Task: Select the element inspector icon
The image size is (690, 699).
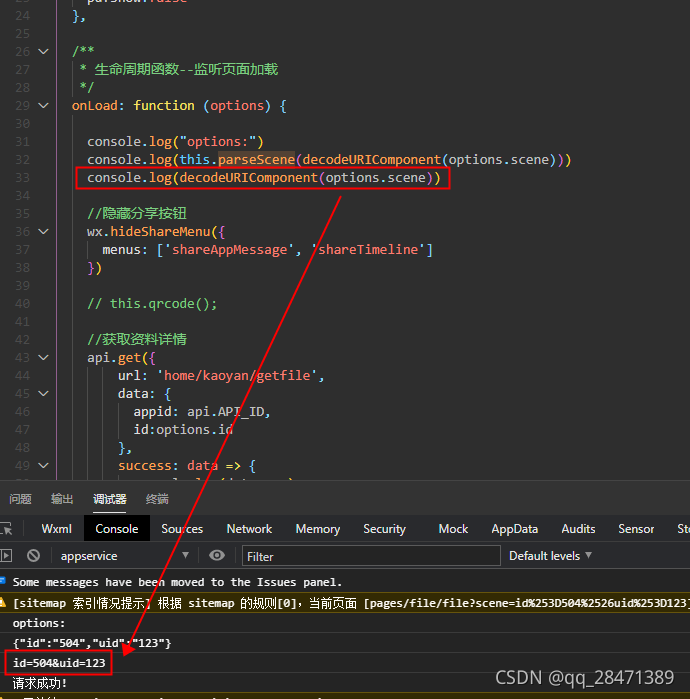Action: [6, 529]
